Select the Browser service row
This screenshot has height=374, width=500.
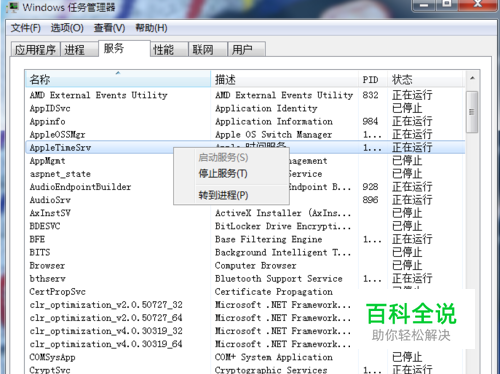point(245,265)
